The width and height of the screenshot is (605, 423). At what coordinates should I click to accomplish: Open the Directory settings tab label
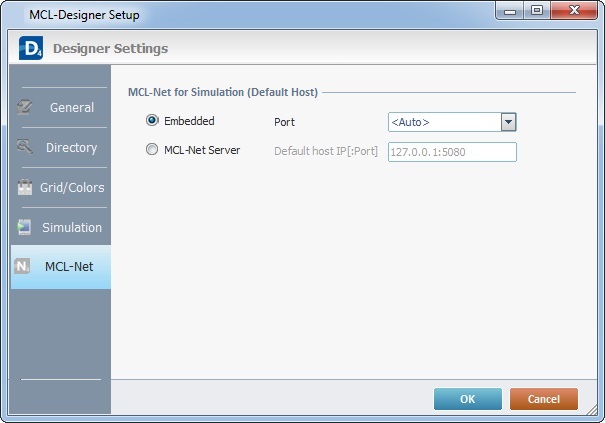[71, 147]
